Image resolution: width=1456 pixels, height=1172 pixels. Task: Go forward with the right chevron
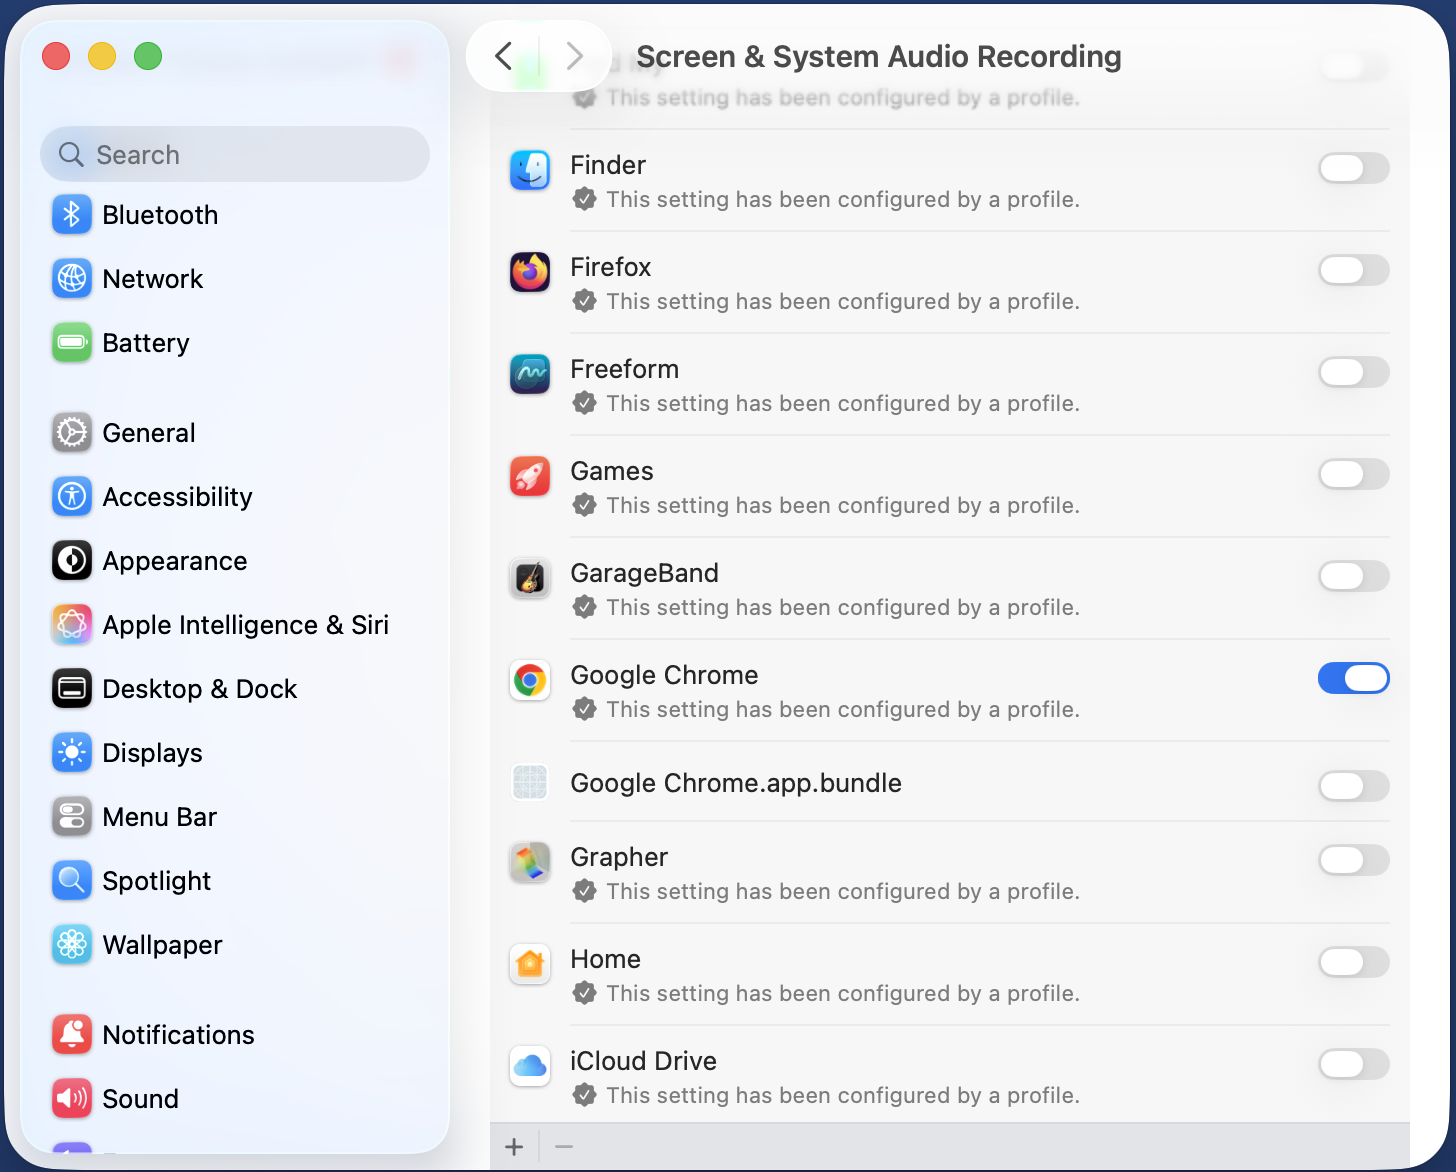[x=574, y=56]
